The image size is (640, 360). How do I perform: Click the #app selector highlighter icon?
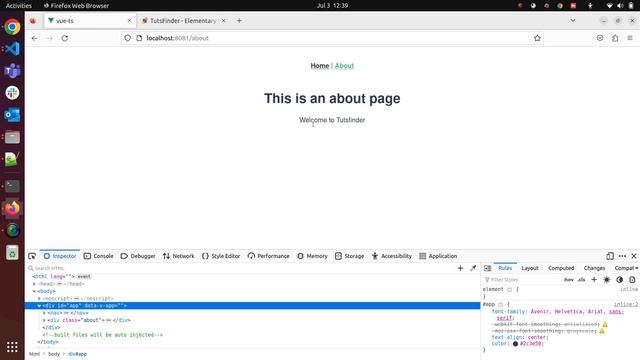500,304
